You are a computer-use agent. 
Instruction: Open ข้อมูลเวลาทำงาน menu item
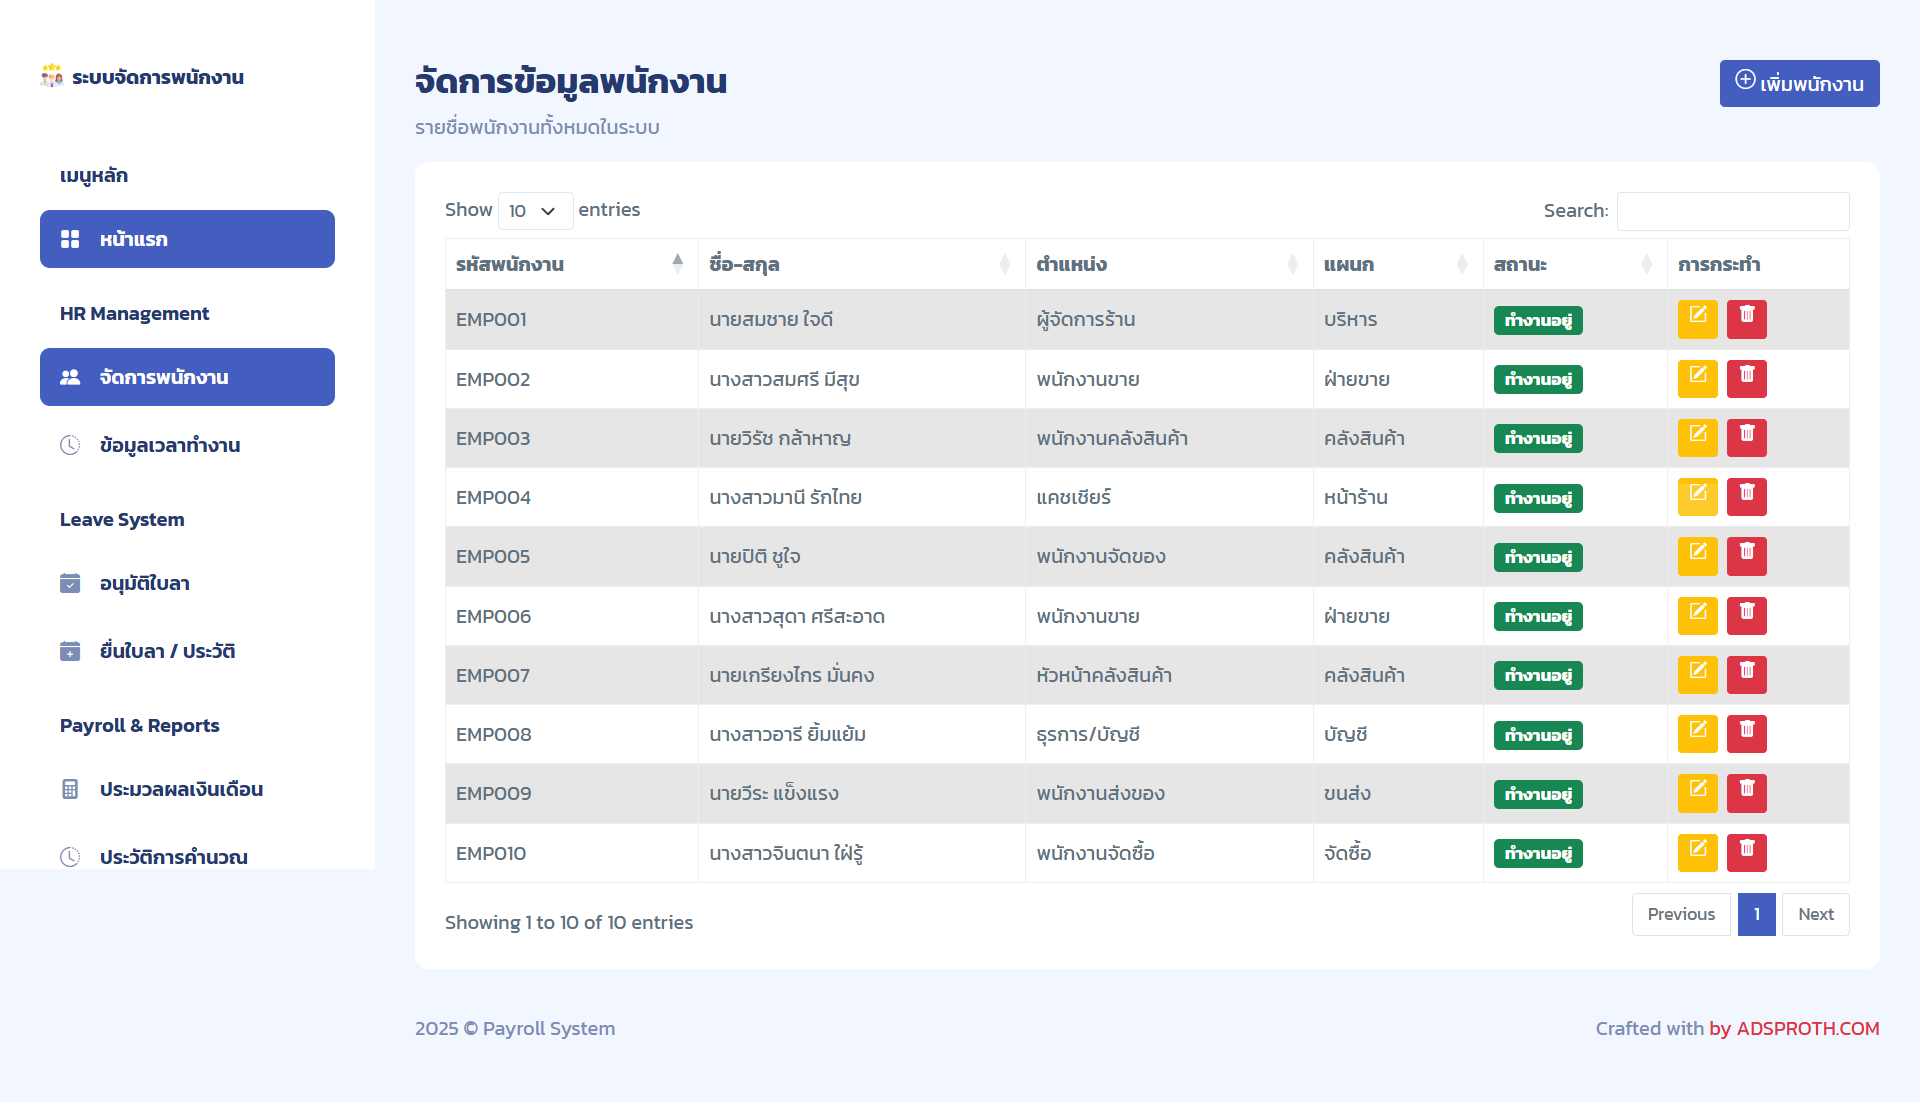click(x=187, y=445)
